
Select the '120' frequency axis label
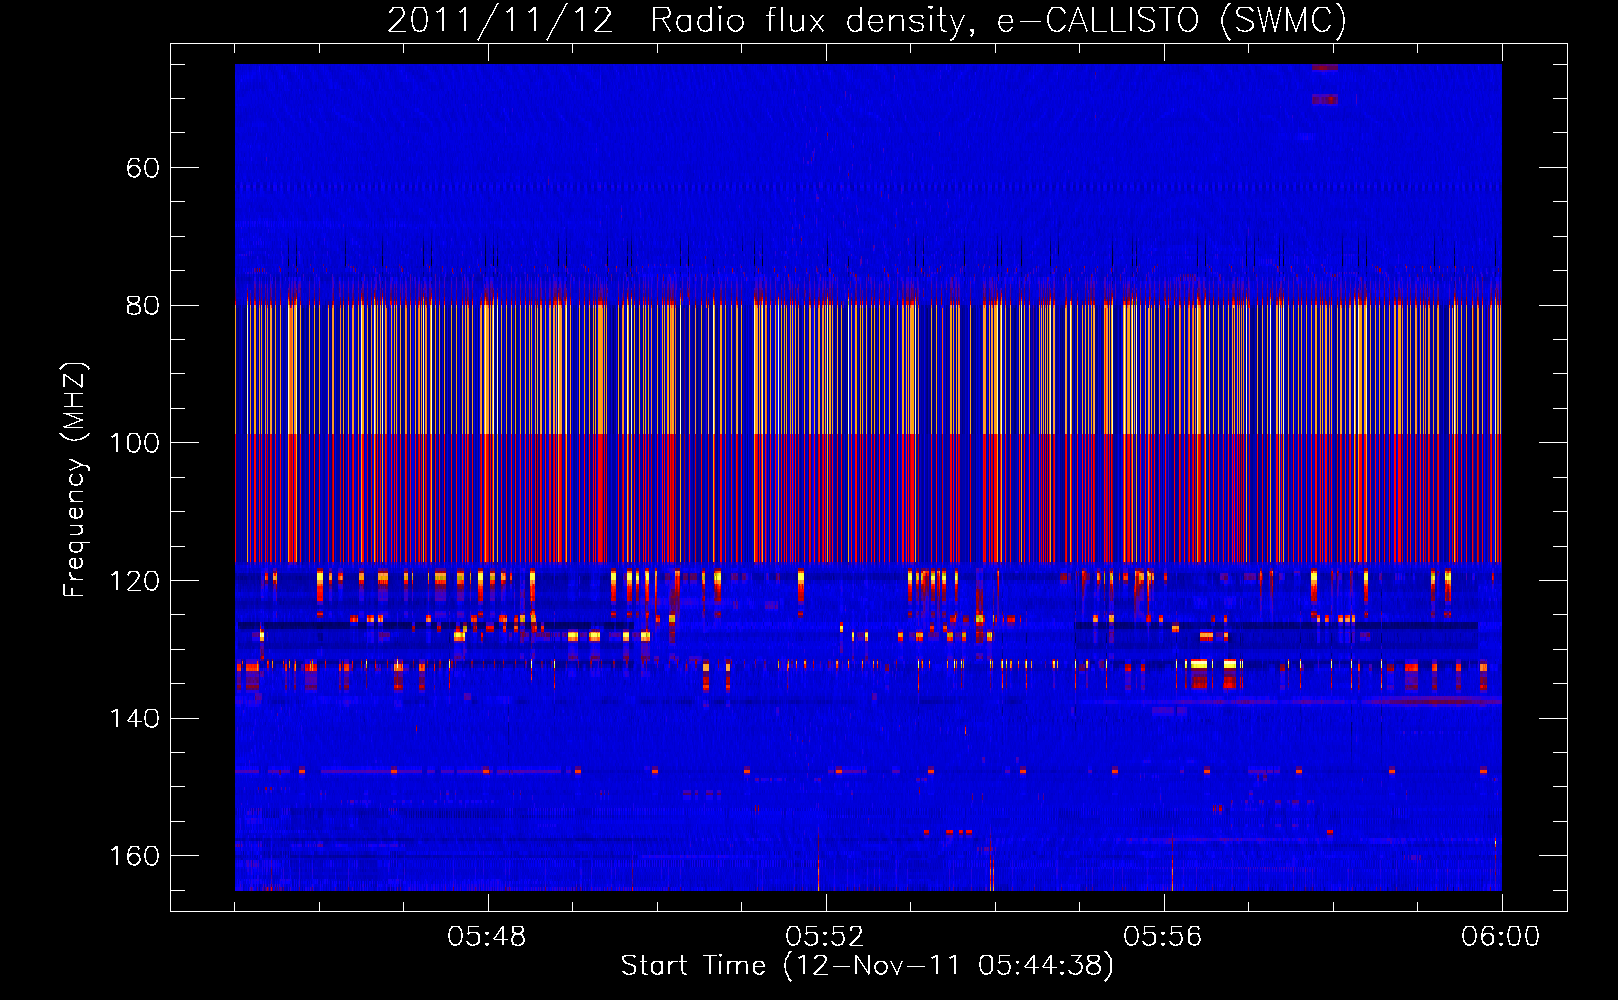[x=134, y=581]
